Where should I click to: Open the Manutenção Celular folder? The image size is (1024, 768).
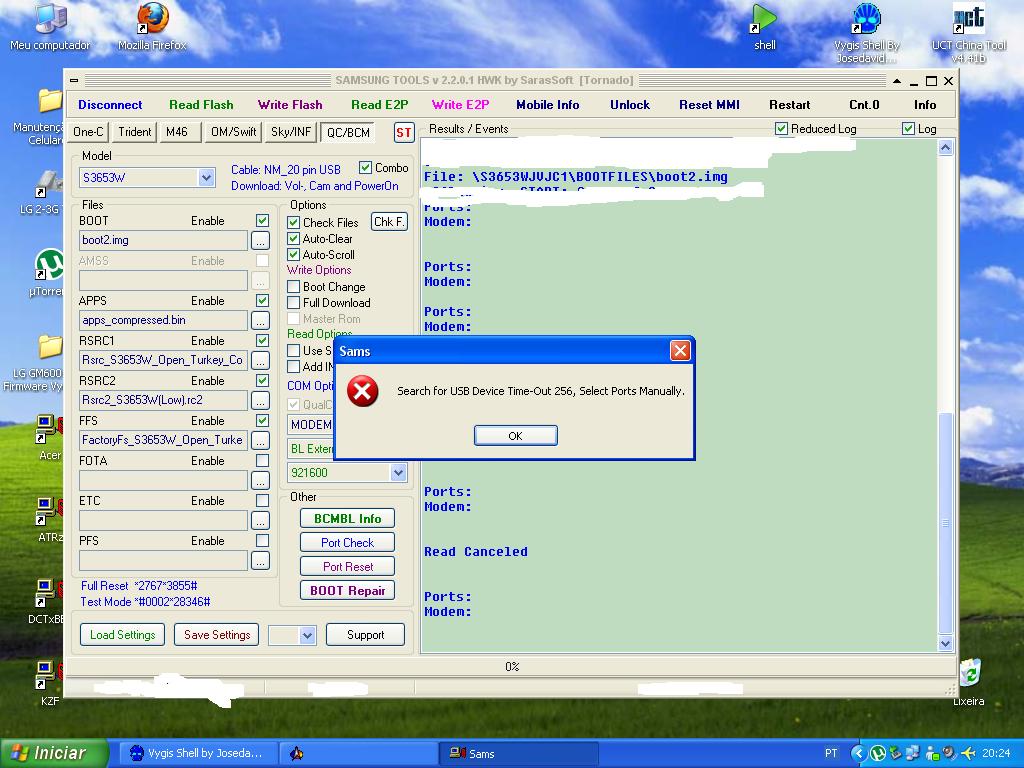(40, 118)
